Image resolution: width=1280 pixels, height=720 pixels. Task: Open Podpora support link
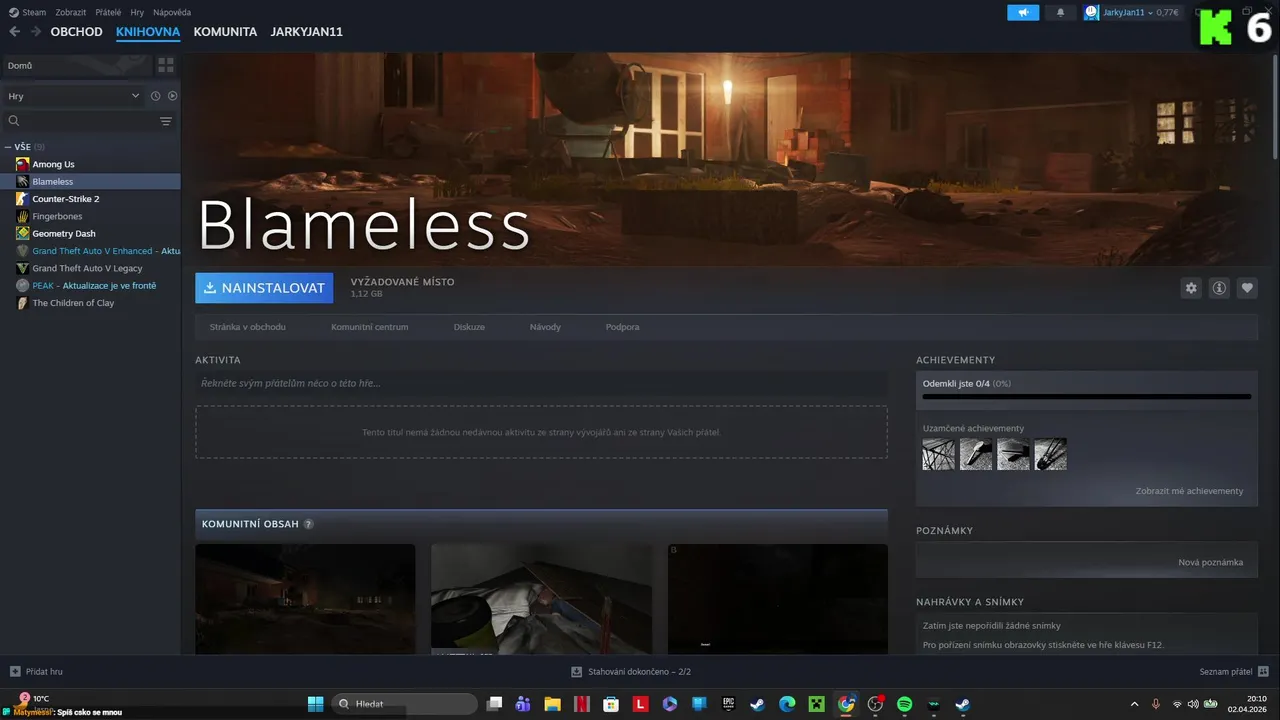point(622,327)
